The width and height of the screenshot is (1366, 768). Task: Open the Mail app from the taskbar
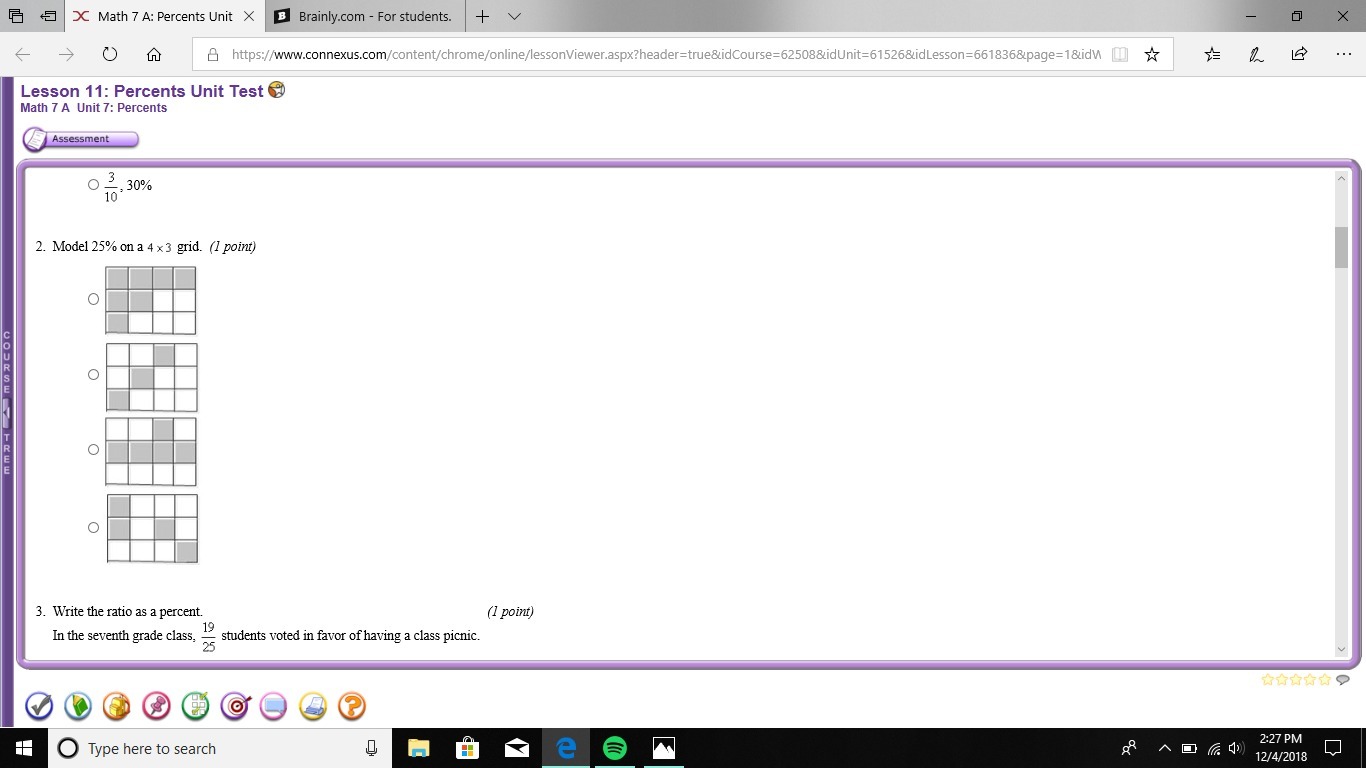[x=516, y=748]
